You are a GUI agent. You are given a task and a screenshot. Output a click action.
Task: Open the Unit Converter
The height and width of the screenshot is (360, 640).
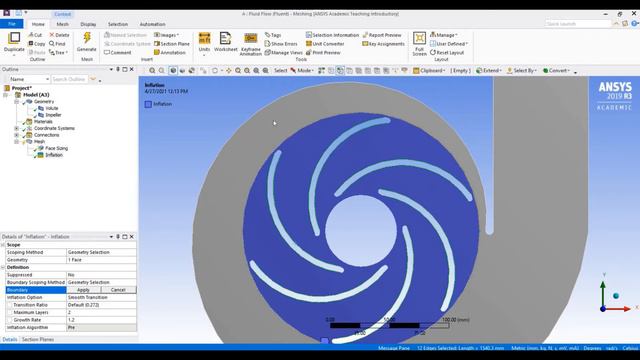pyautogui.click(x=325, y=44)
